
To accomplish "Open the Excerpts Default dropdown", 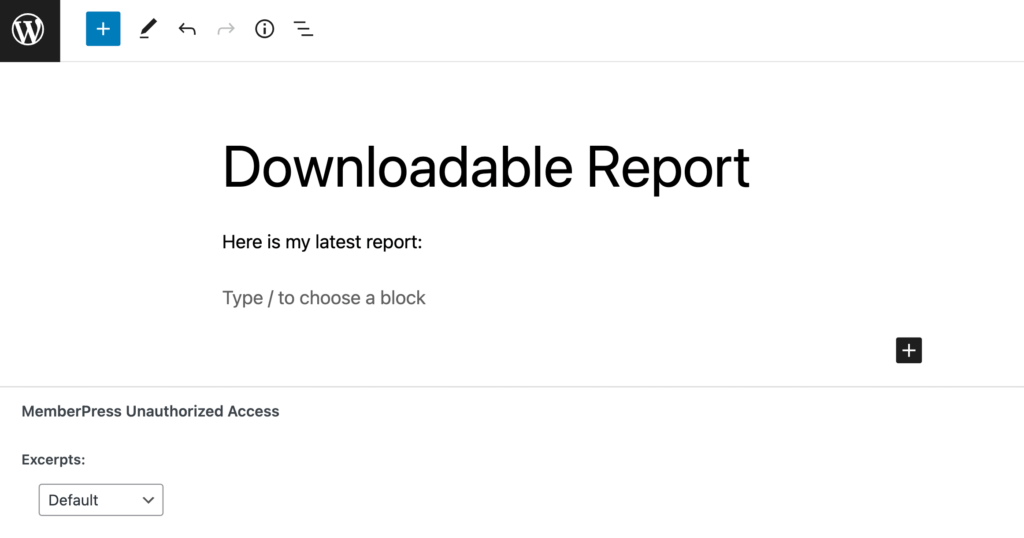I will click(101, 499).
